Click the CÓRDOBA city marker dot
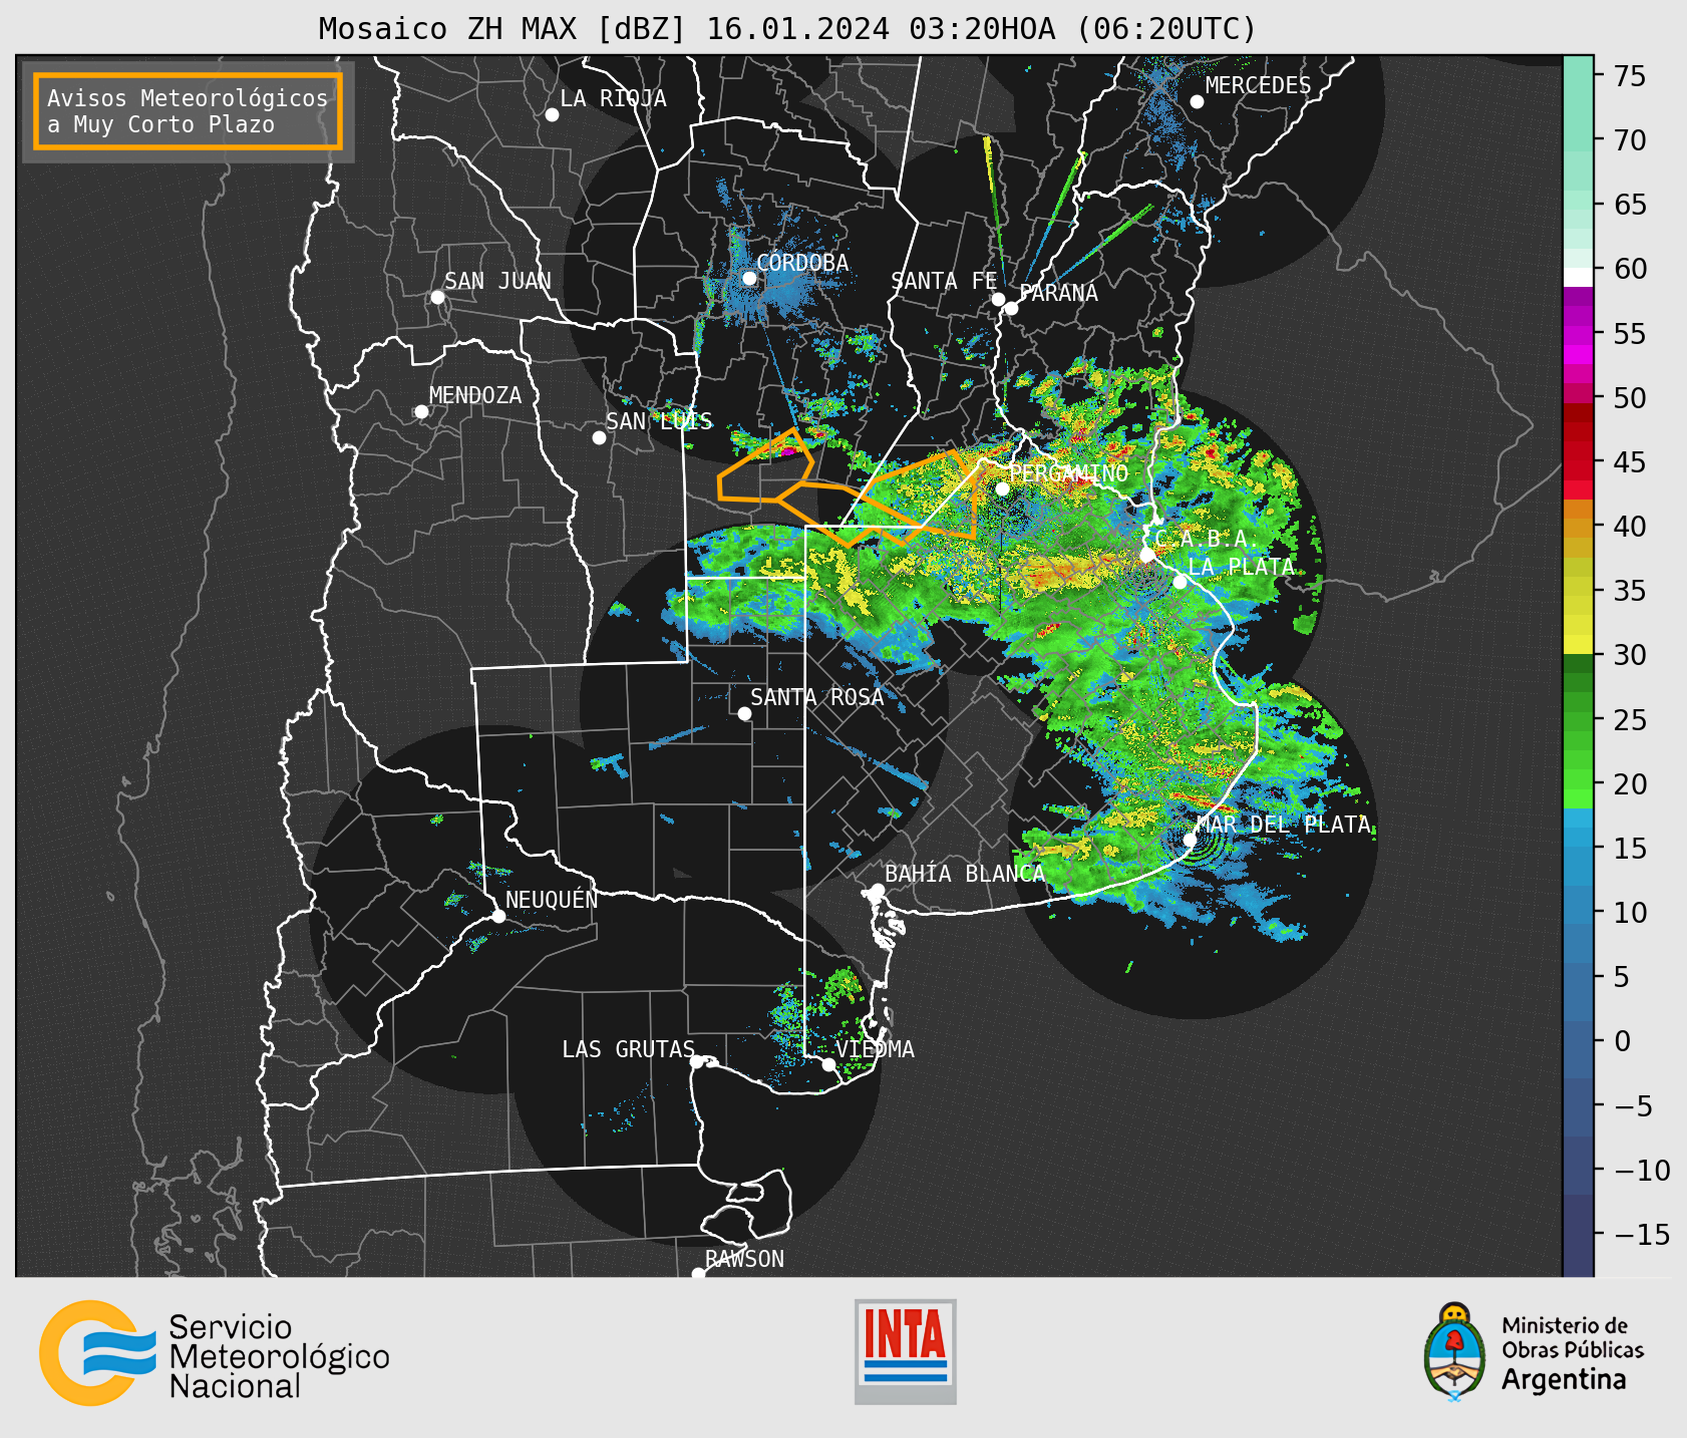The width and height of the screenshot is (1687, 1438). coord(749,278)
